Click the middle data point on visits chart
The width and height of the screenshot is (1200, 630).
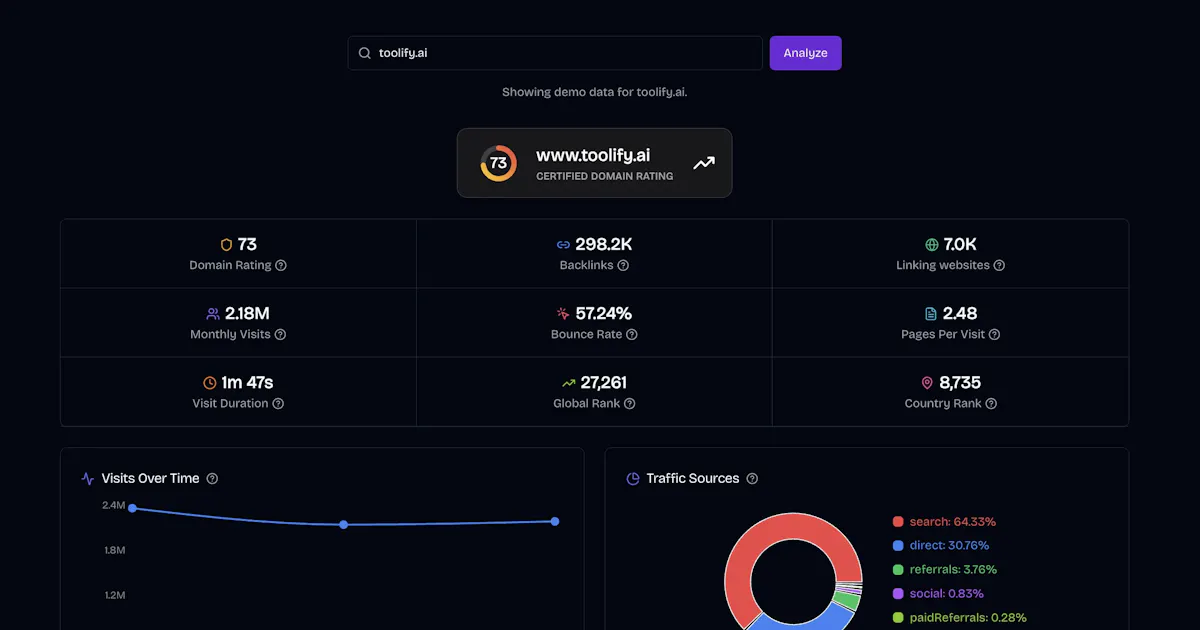[344, 524]
